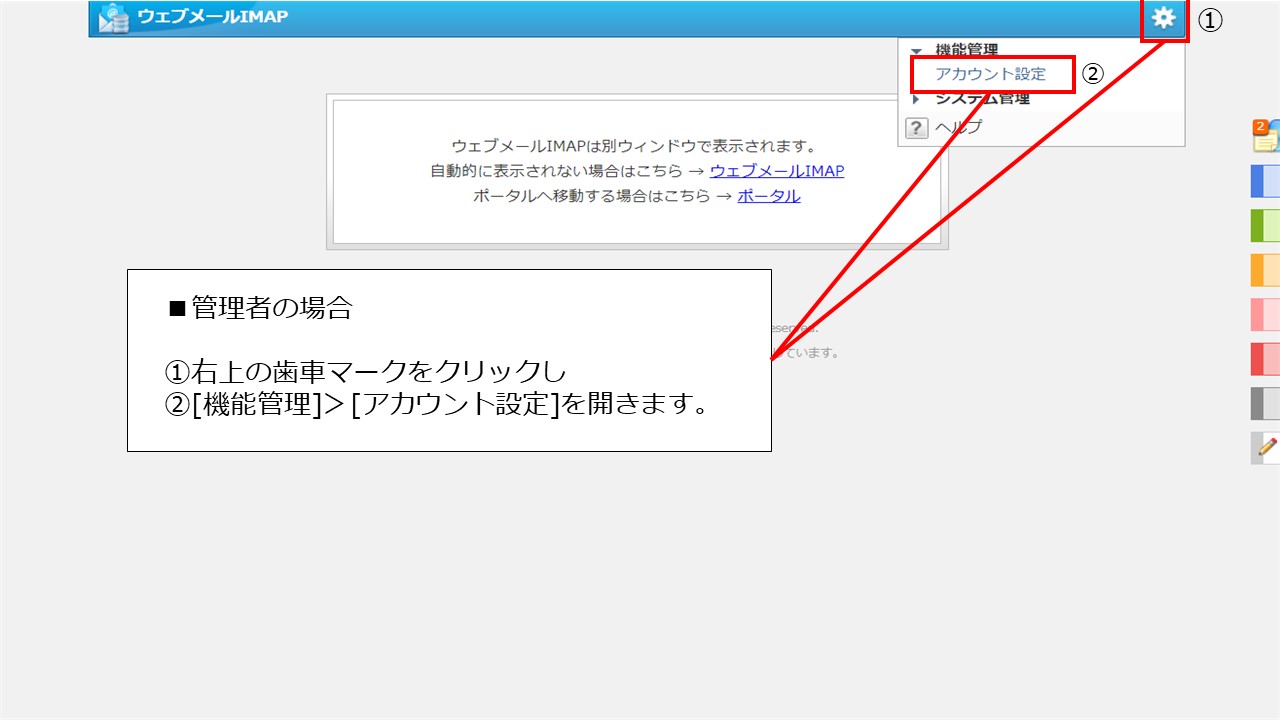Click the ウェブメールIMAP title bar icon
Screen dimensions: 1280x720
click(113, 17)
